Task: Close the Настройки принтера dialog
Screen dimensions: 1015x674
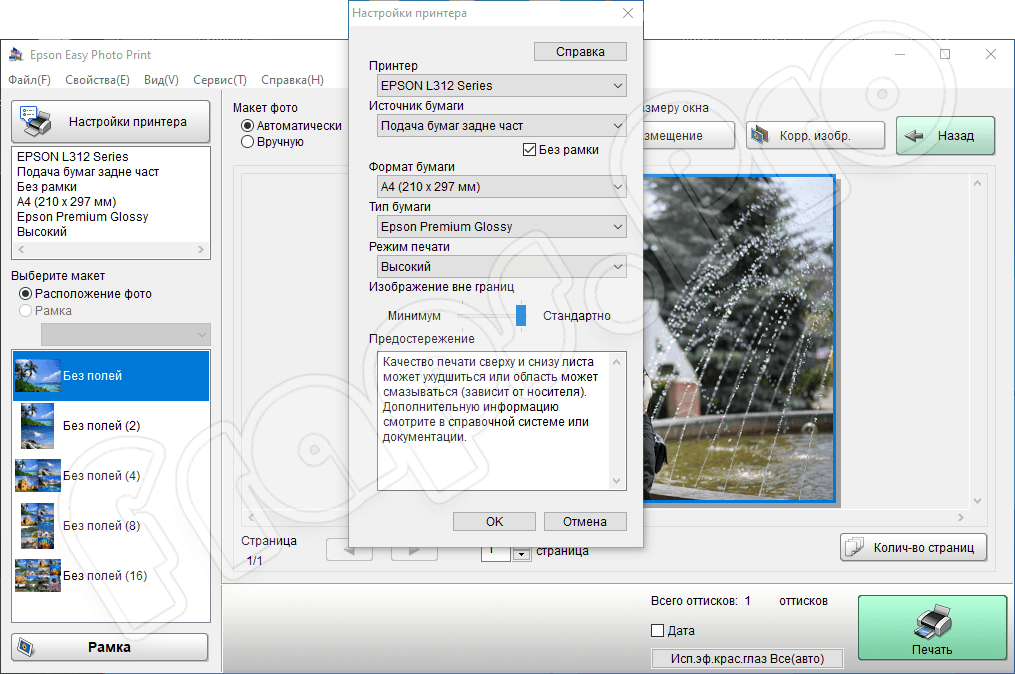Action: 627,13
